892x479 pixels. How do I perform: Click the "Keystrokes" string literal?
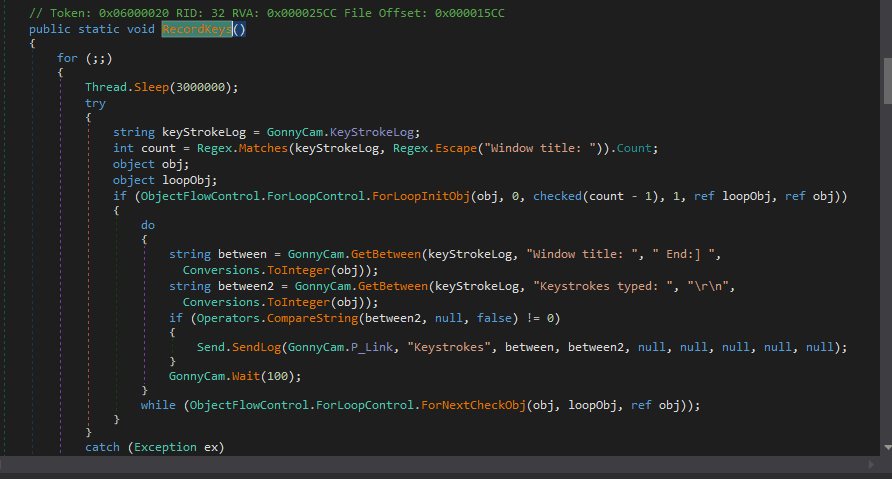tap(449, 347)
